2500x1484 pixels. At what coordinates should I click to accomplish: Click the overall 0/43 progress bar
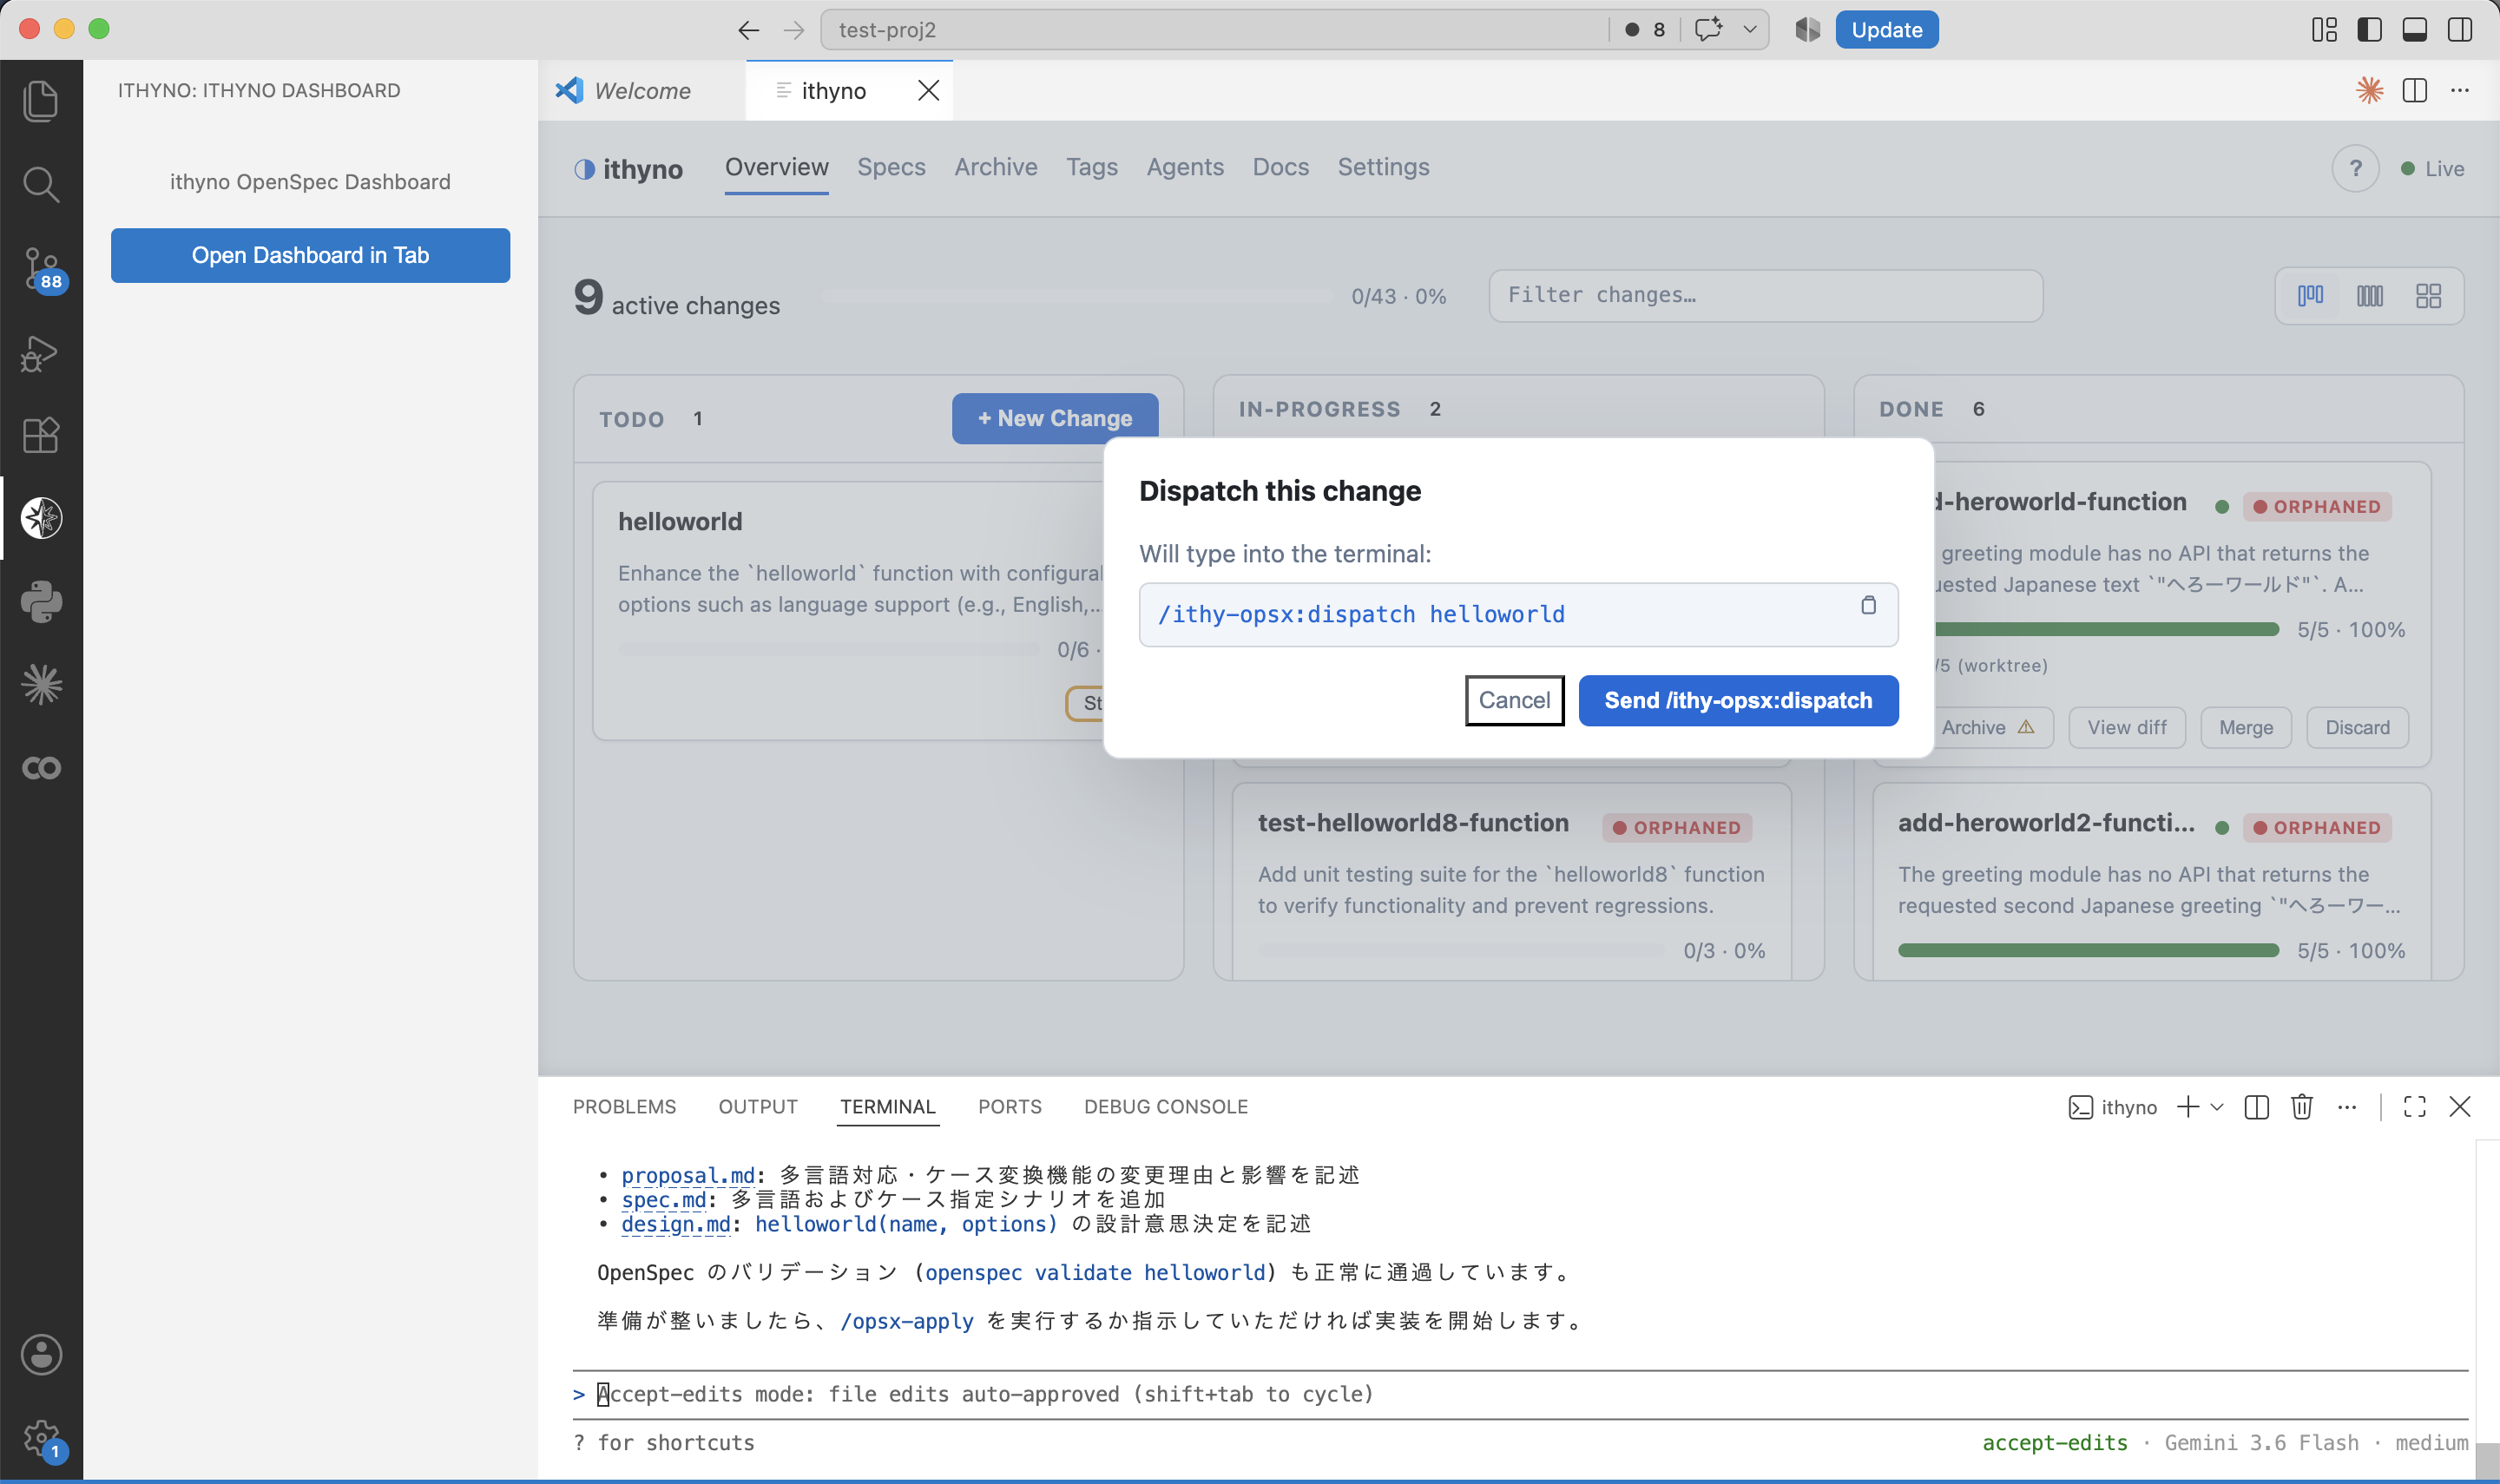click(1078, 296)
